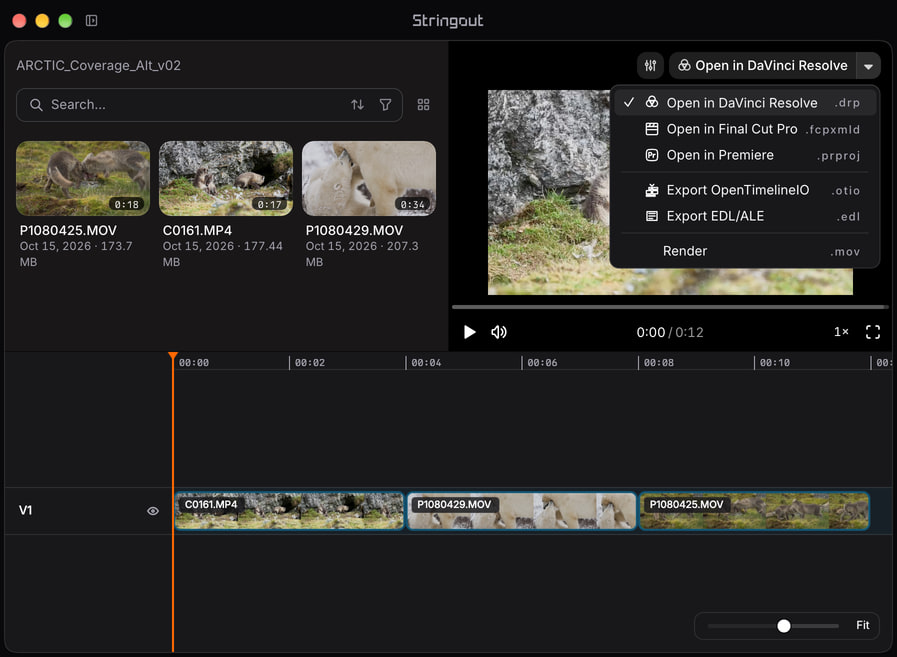The width and height of the screenshot is (897, 657).
Task: Click the 0:34 duration badge
Action: point(412,204)
